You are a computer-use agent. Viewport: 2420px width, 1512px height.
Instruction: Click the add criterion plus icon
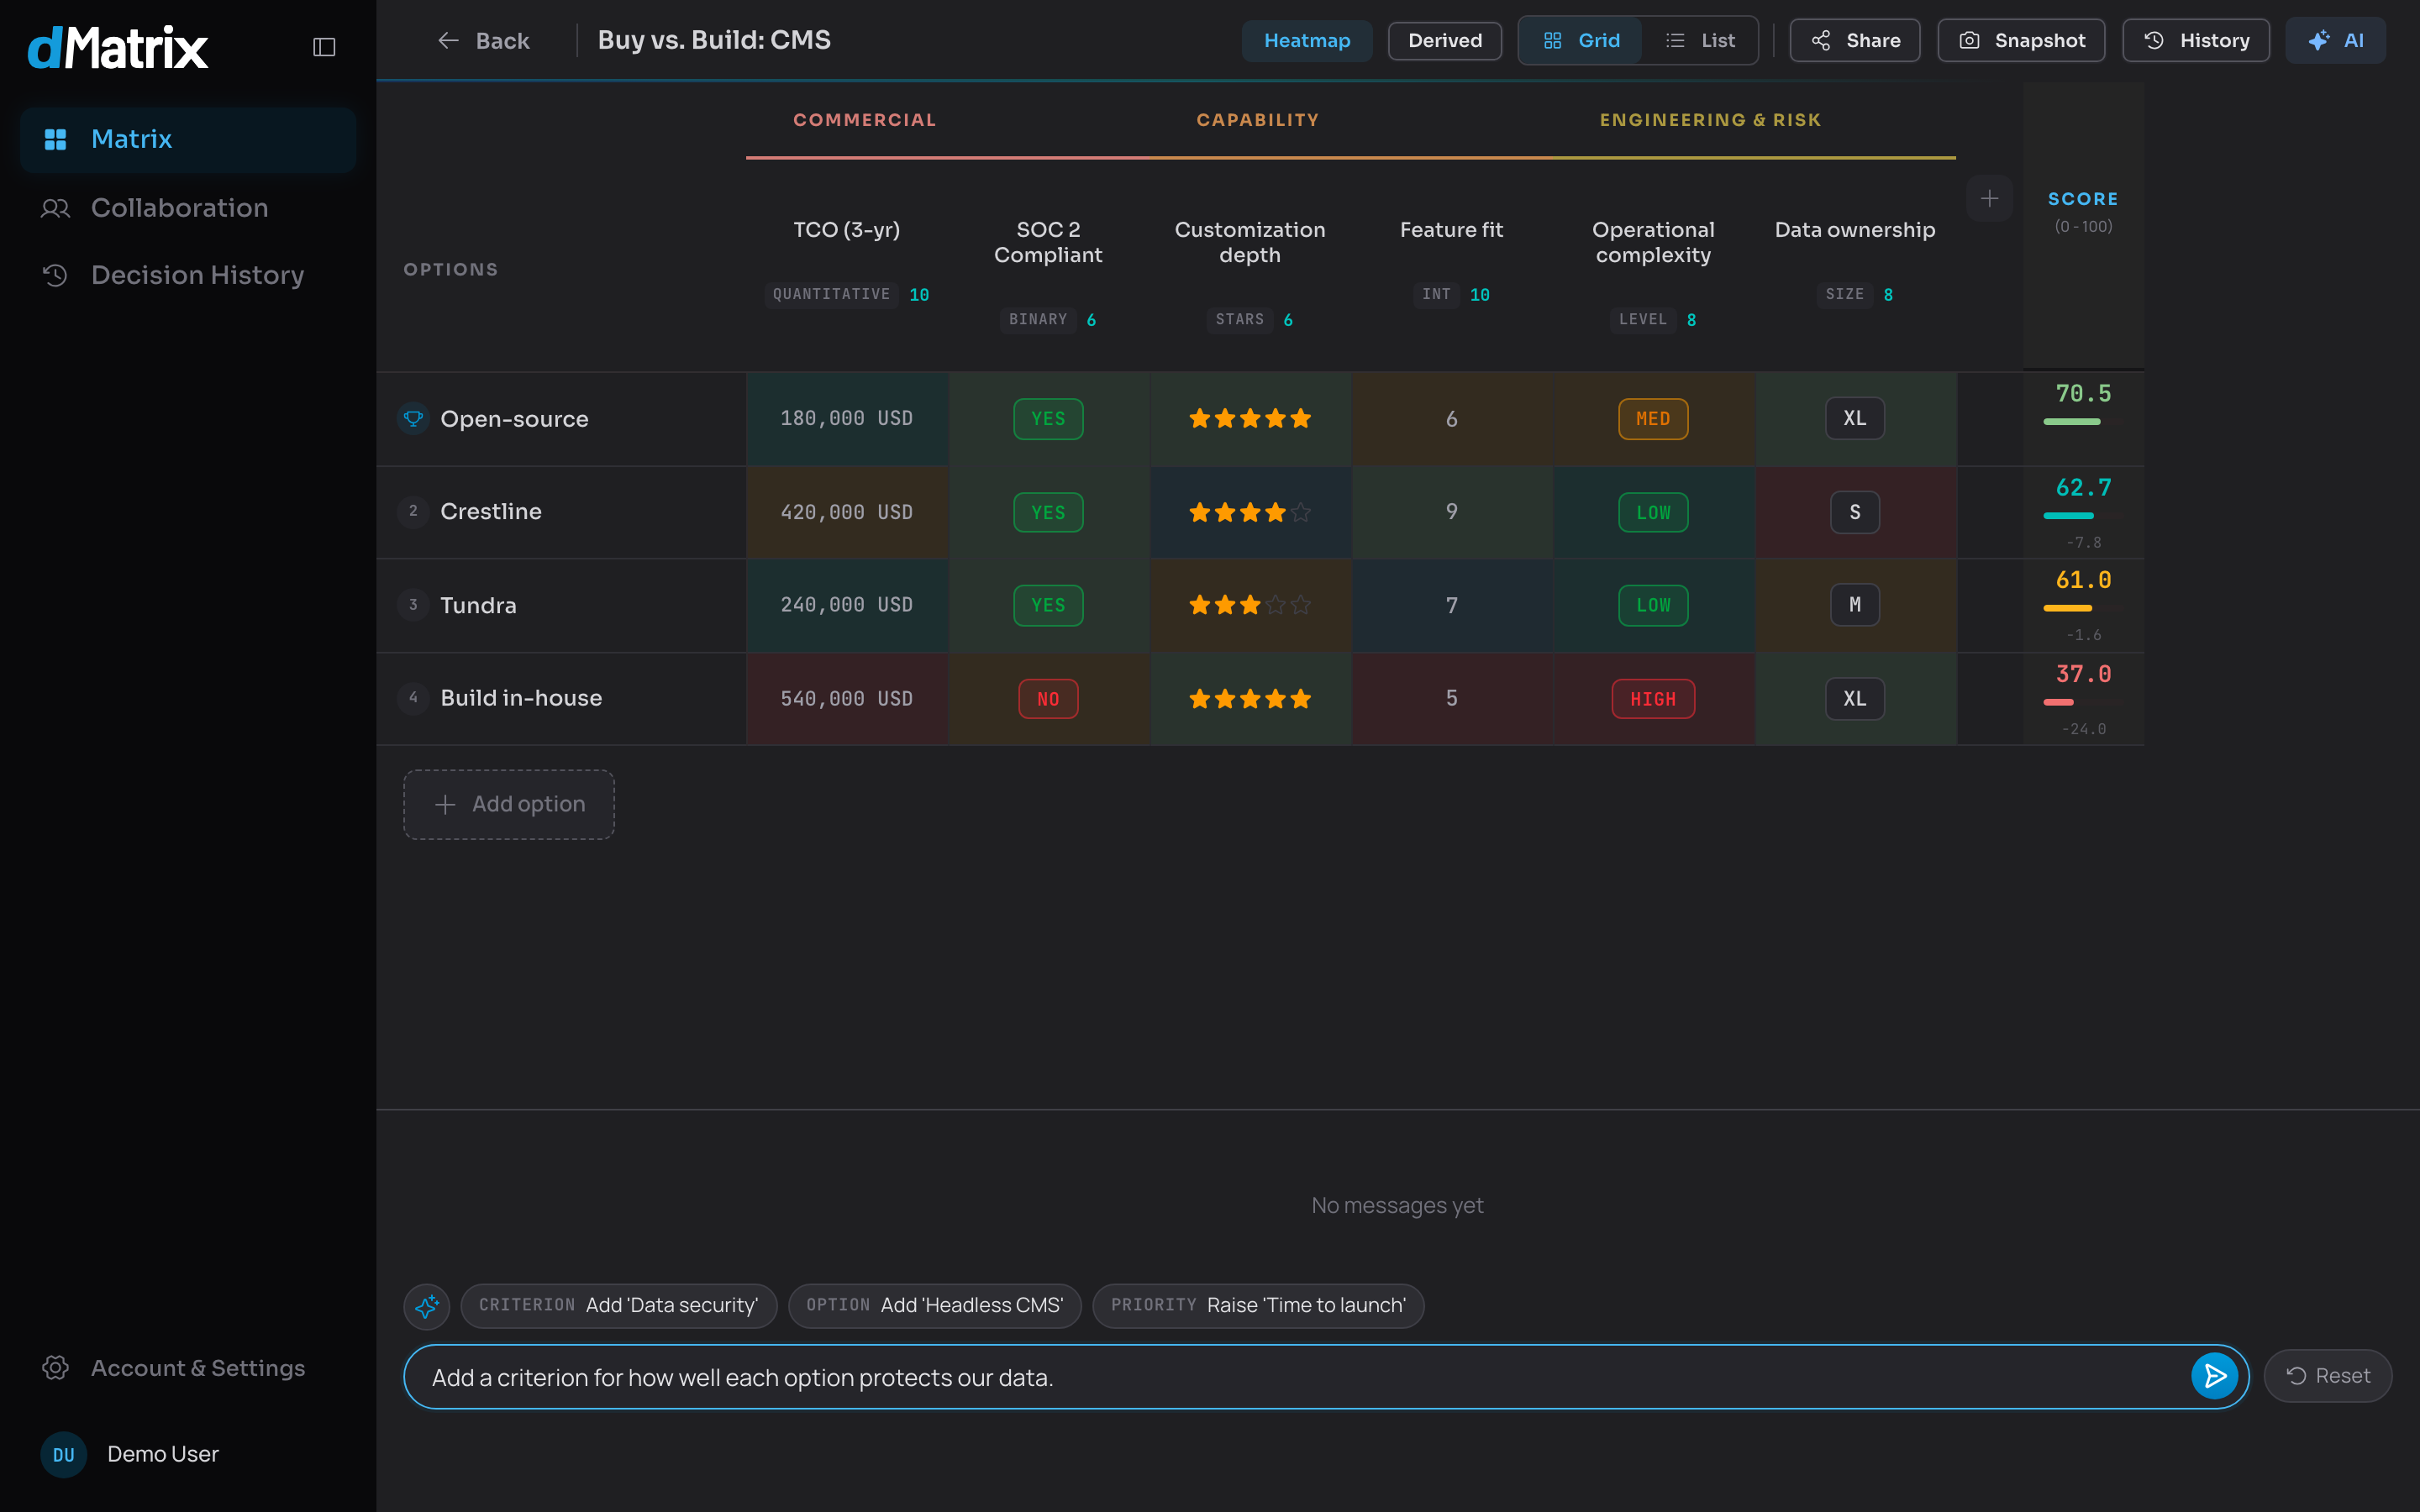1989,198
